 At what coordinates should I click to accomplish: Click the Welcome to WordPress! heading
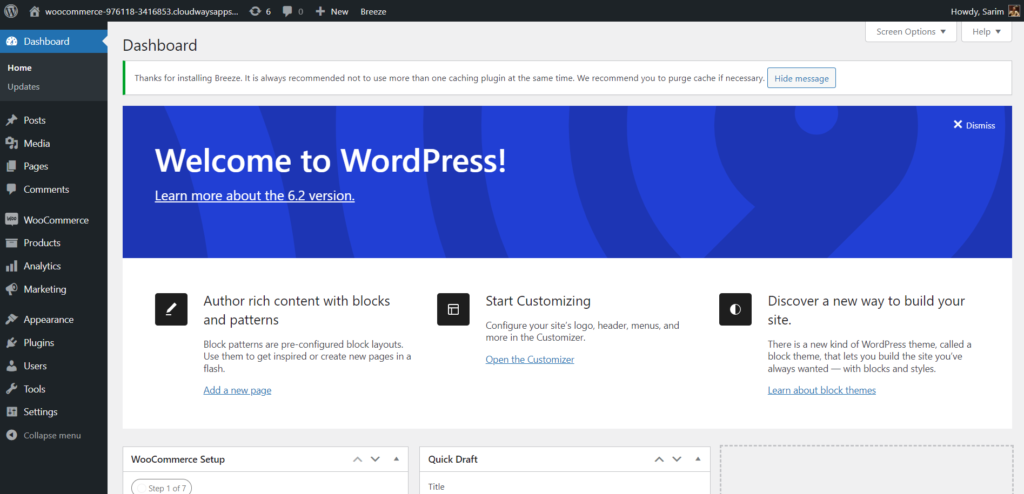click(x=330, y=160)
